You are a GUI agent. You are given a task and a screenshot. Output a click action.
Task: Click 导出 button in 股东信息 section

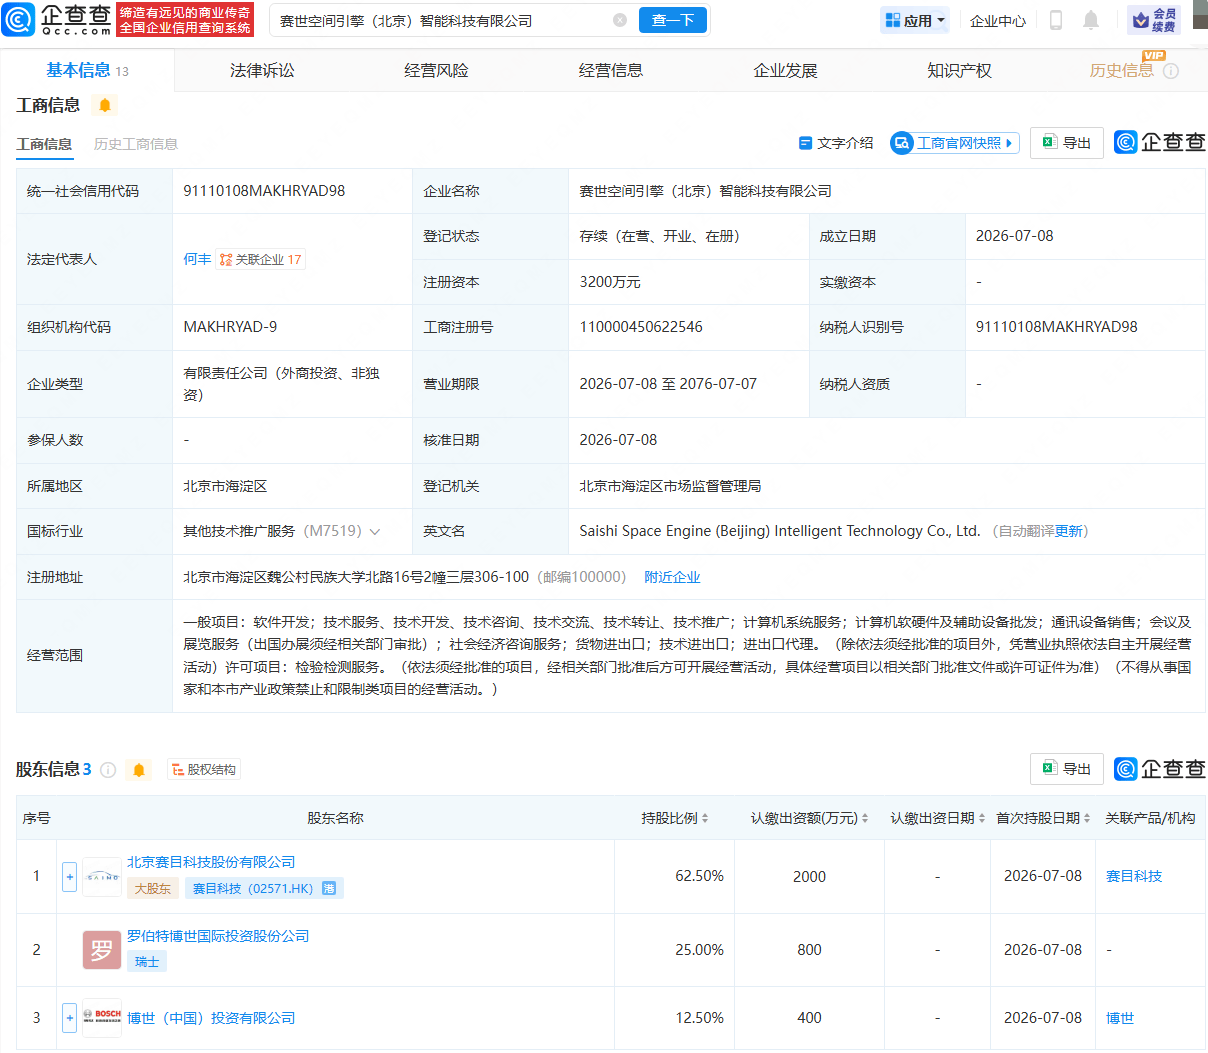tap(1067, 769)
